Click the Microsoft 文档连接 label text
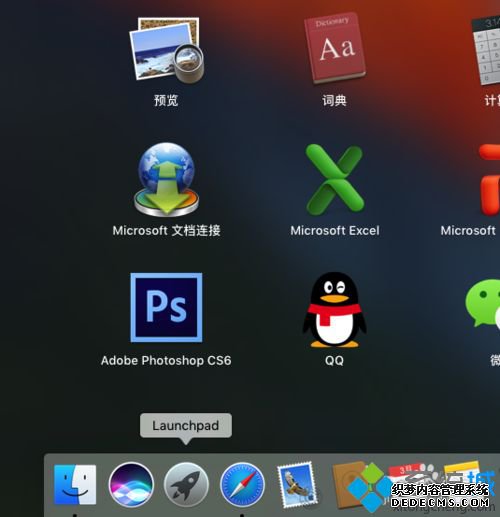The width and height of the screenshot is (500, 517). coord(166,231)
